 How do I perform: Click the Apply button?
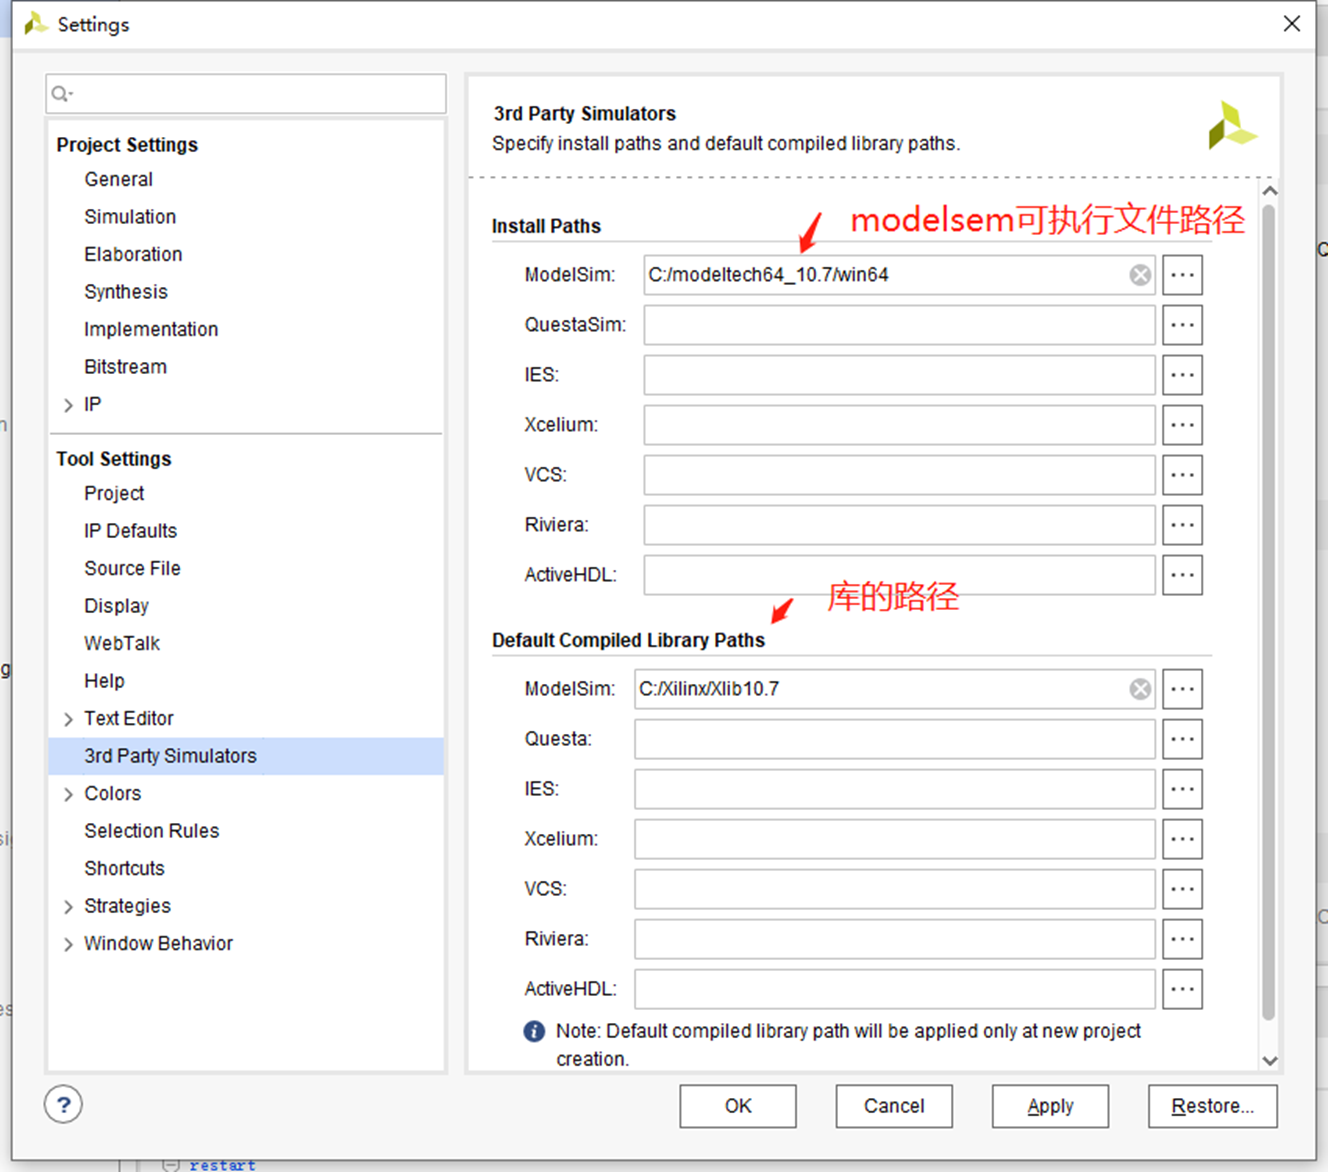(x=1050, y=1106)
